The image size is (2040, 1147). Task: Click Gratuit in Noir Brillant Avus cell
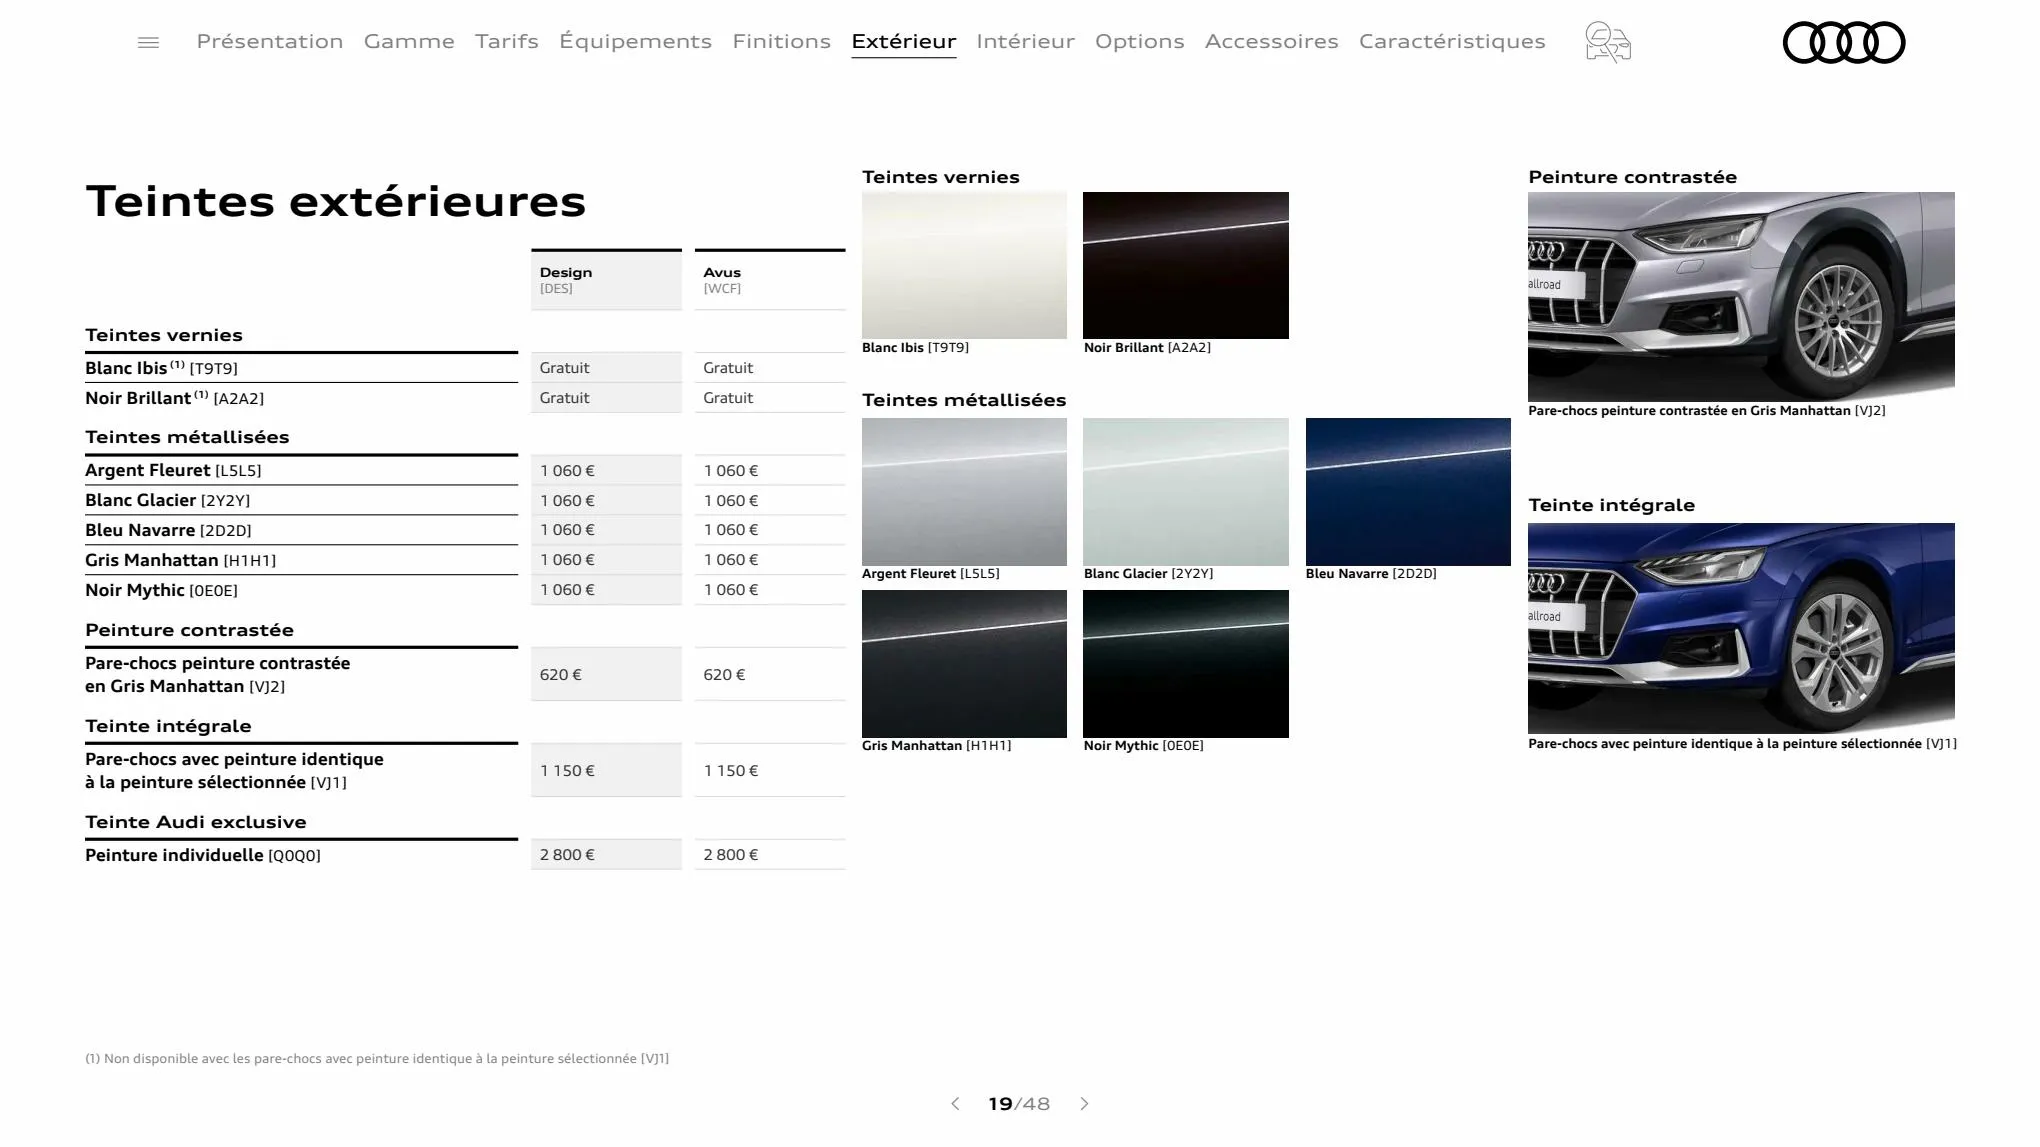tap(728, 398)
